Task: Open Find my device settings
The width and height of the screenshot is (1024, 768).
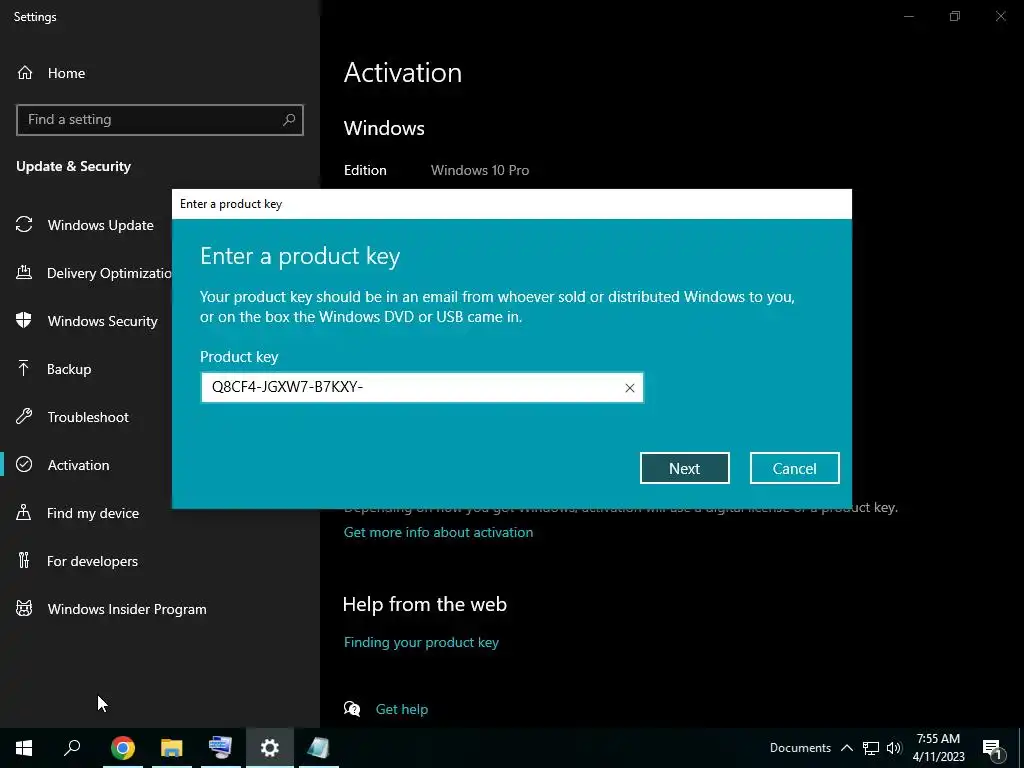Action: pyautogui.click(x=93, y=513)
